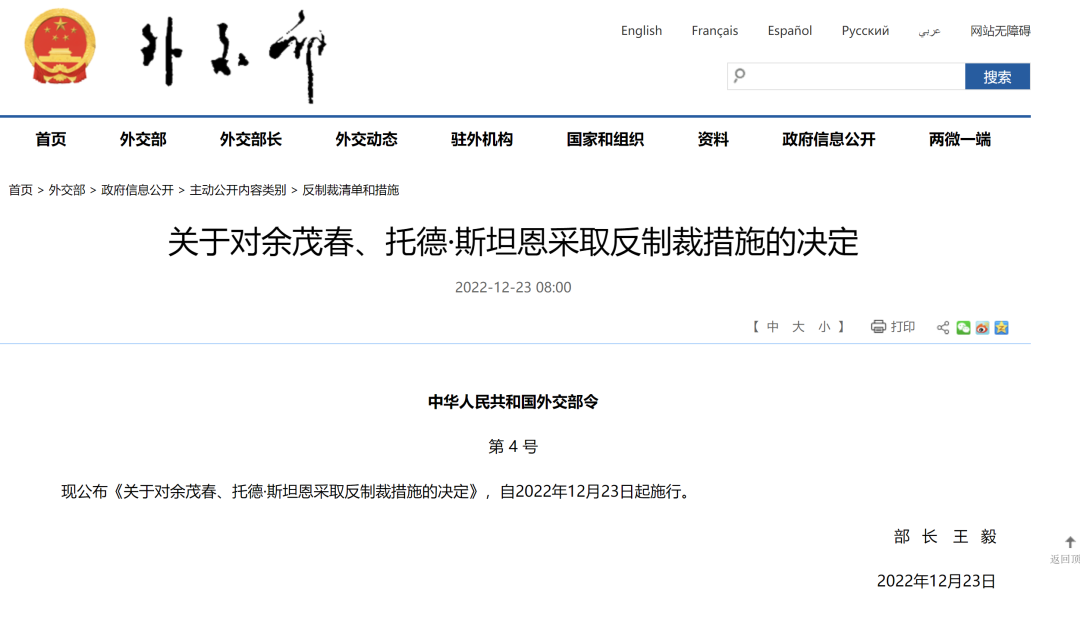
Task: Click inside the search input field
Action: click(x=855, y=76)
